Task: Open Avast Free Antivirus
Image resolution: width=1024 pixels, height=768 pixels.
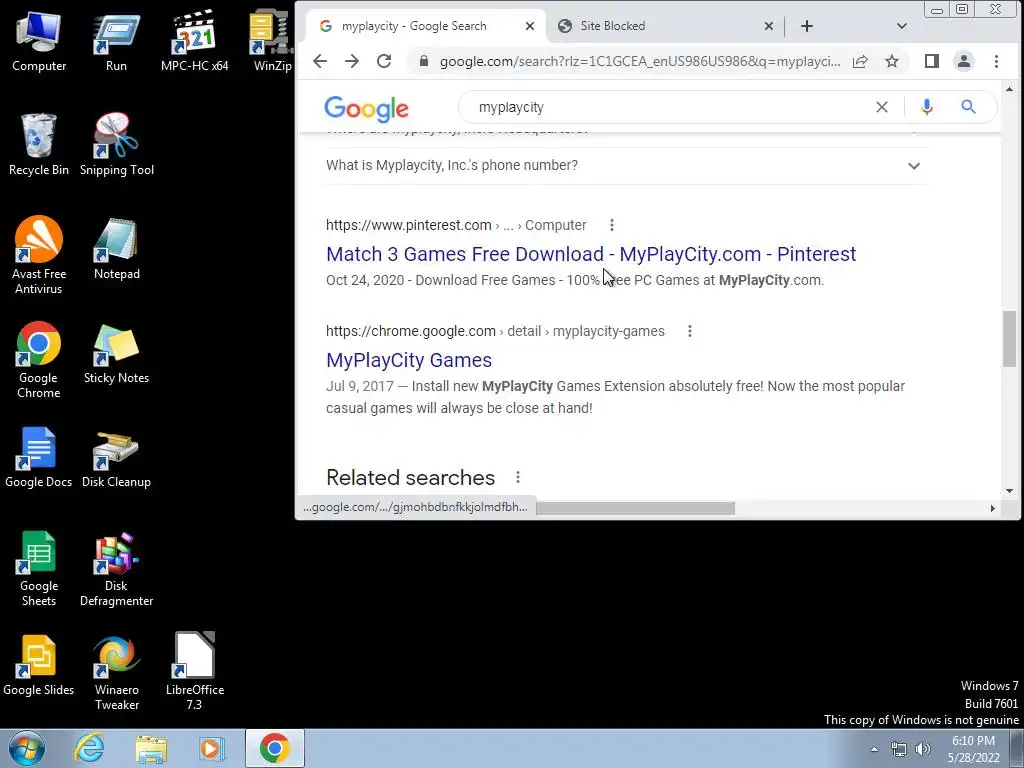Action: tap(39, 255)
